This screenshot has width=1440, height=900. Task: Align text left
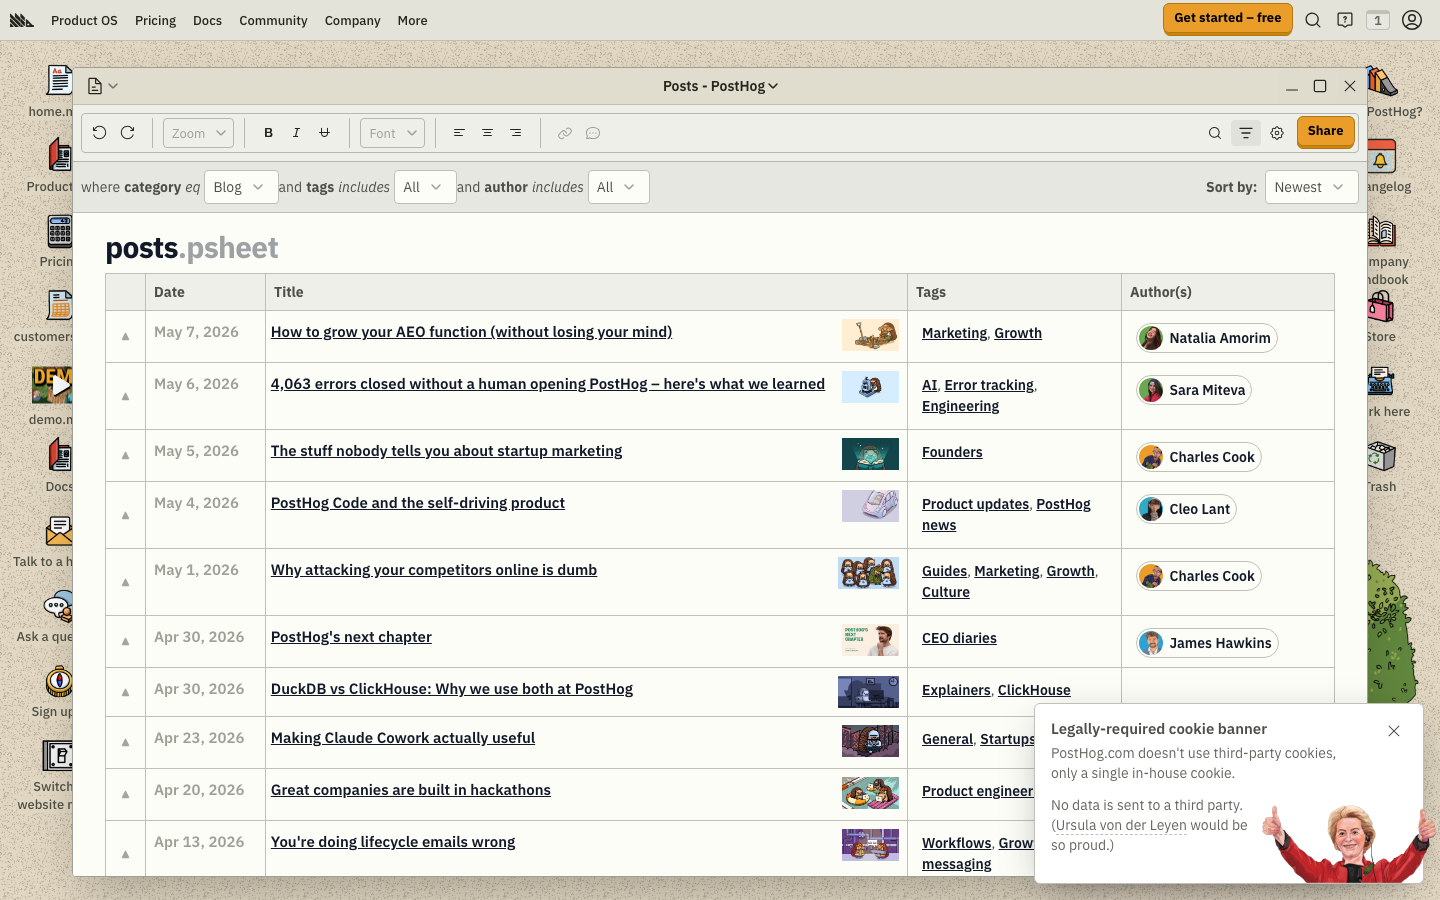coord(459,133)
